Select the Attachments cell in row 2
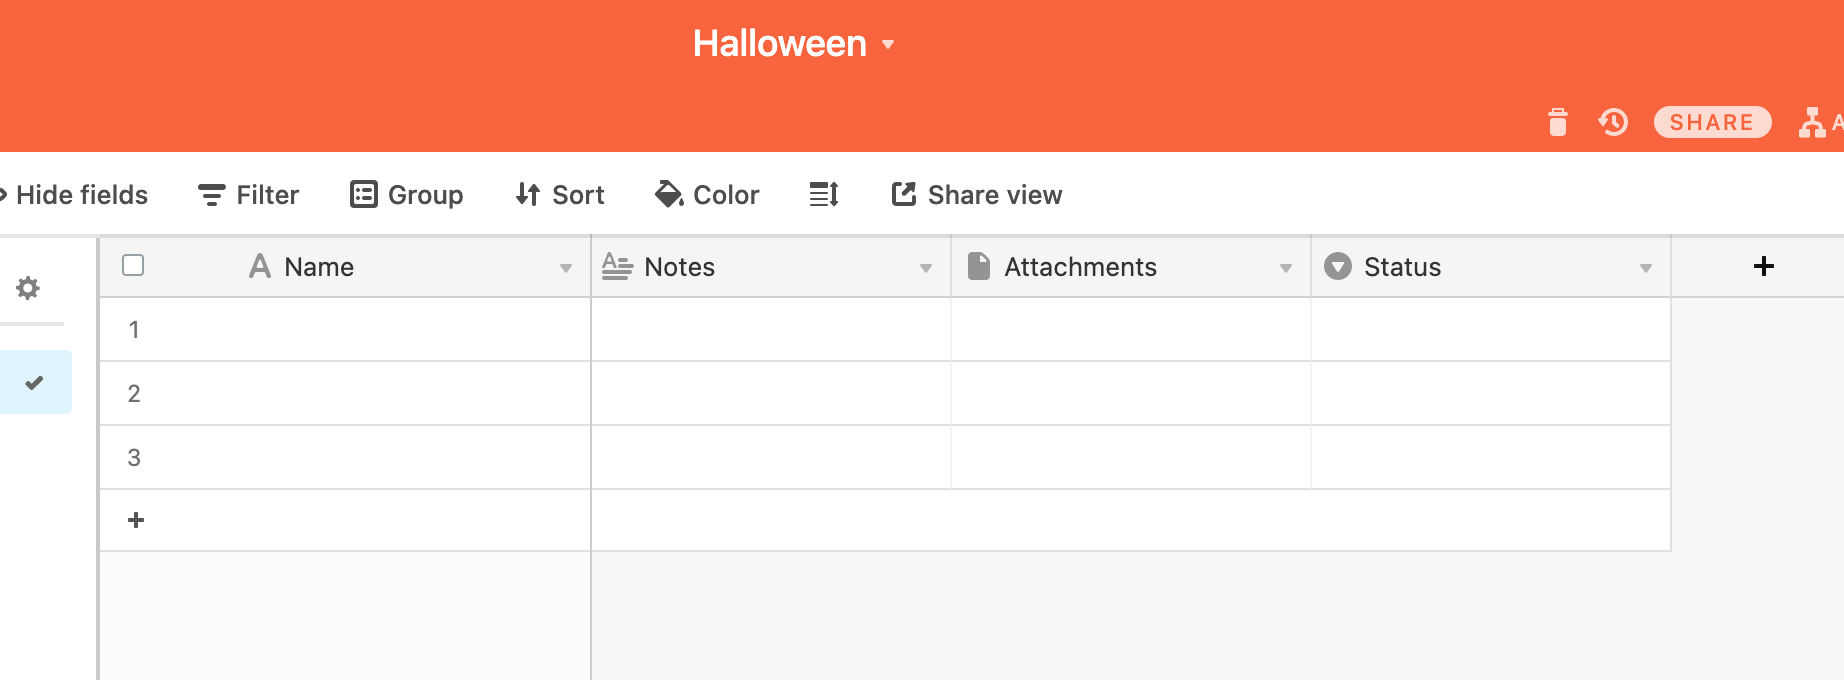This screenshot has height=680, width=1844. pyautogui.click(x=1131, y=393)
